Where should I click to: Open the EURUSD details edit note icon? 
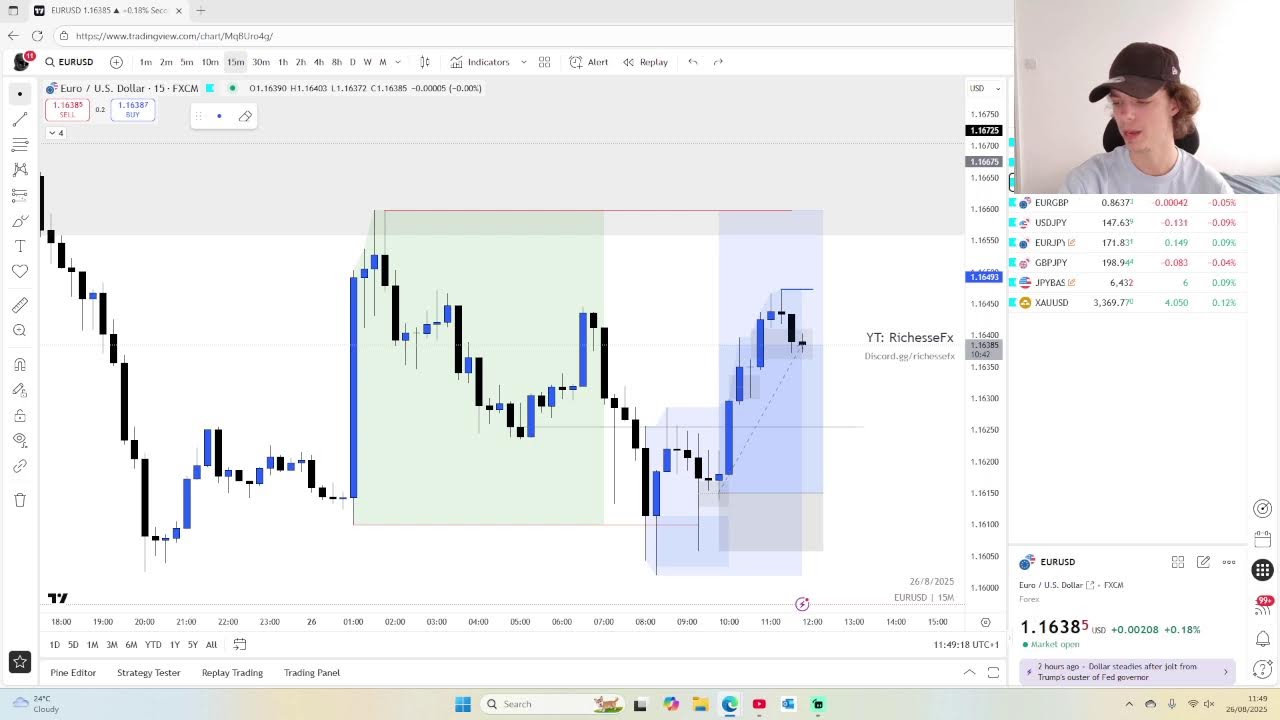pyautogui.click(x=1203, y=562)
